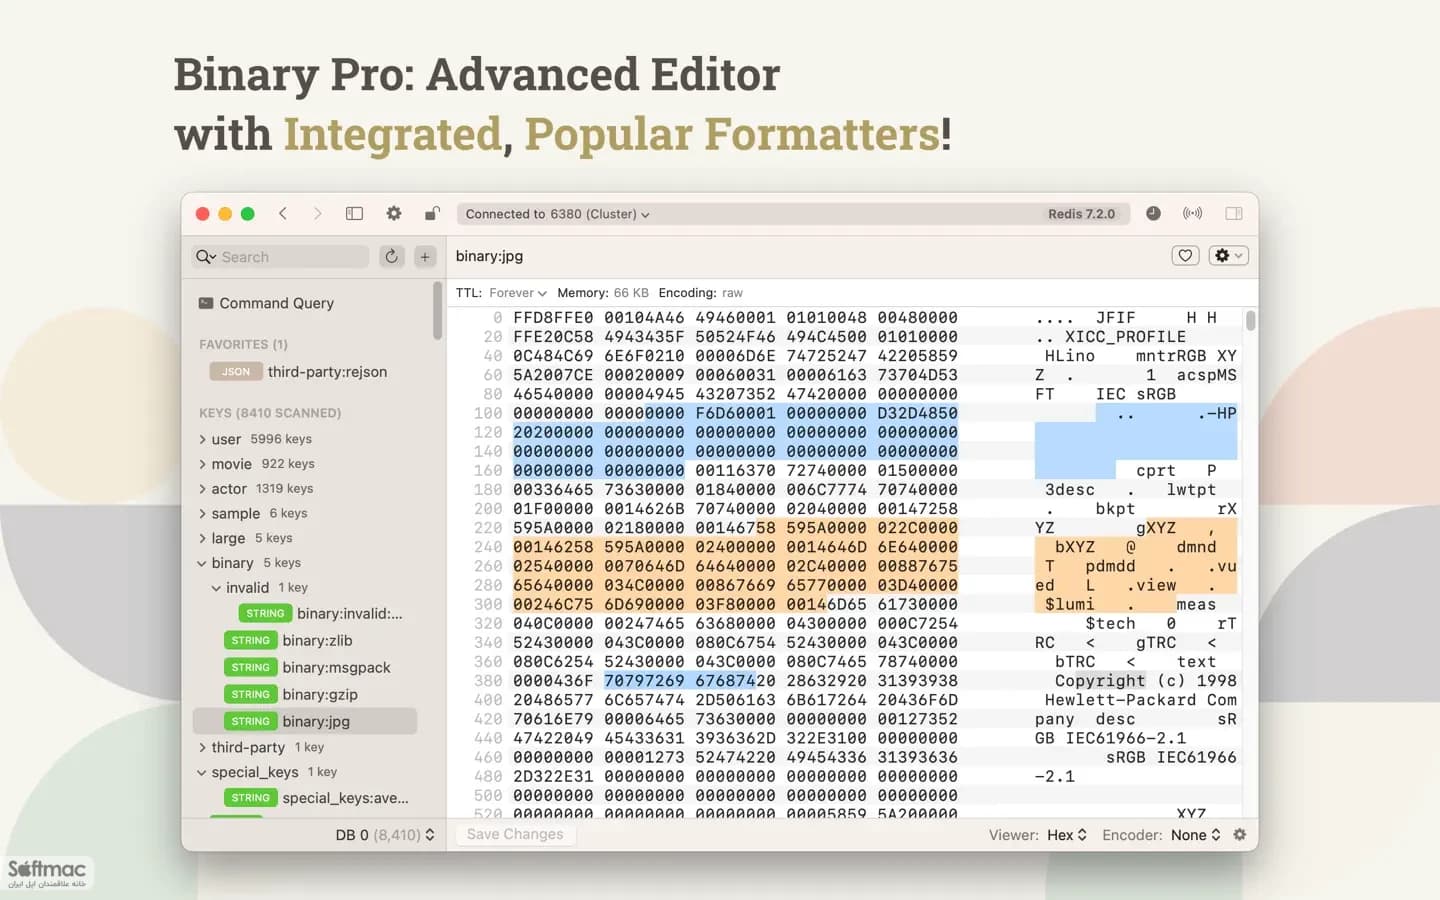This screenshot has height=900, width=1440.
Task: Expand the movie key group
Action: click(202, 464)
